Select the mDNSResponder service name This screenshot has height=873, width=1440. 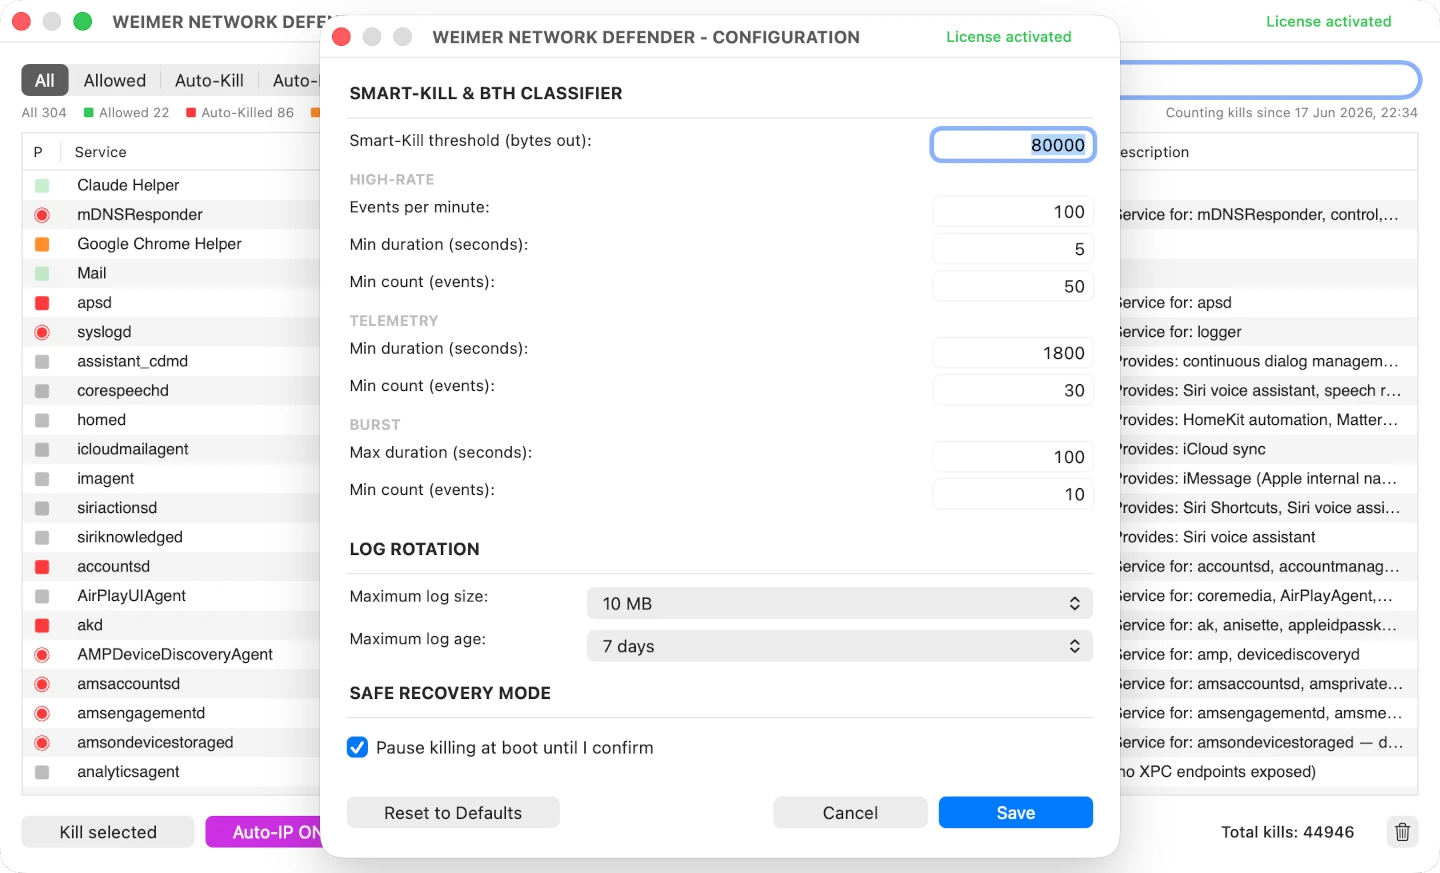[x=140, y=215]
